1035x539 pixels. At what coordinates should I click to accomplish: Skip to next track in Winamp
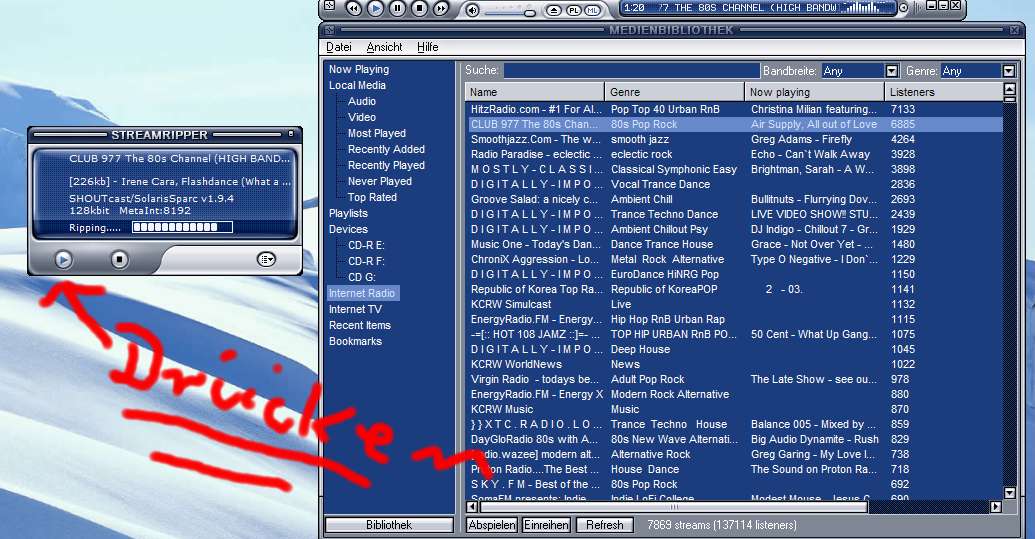pyautogui.click(x=440, y=9)
